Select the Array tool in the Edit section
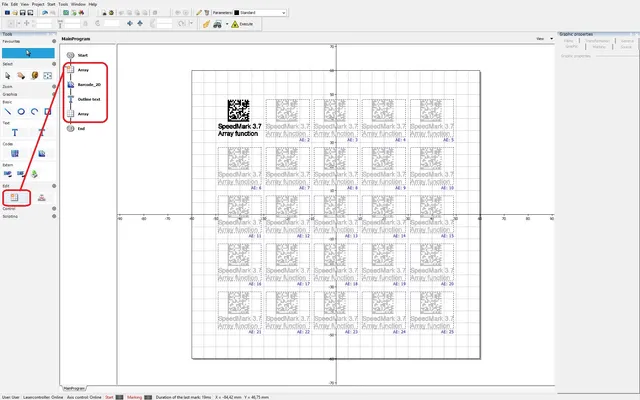This screenshot has height=400, width=640. click(14, 198)
